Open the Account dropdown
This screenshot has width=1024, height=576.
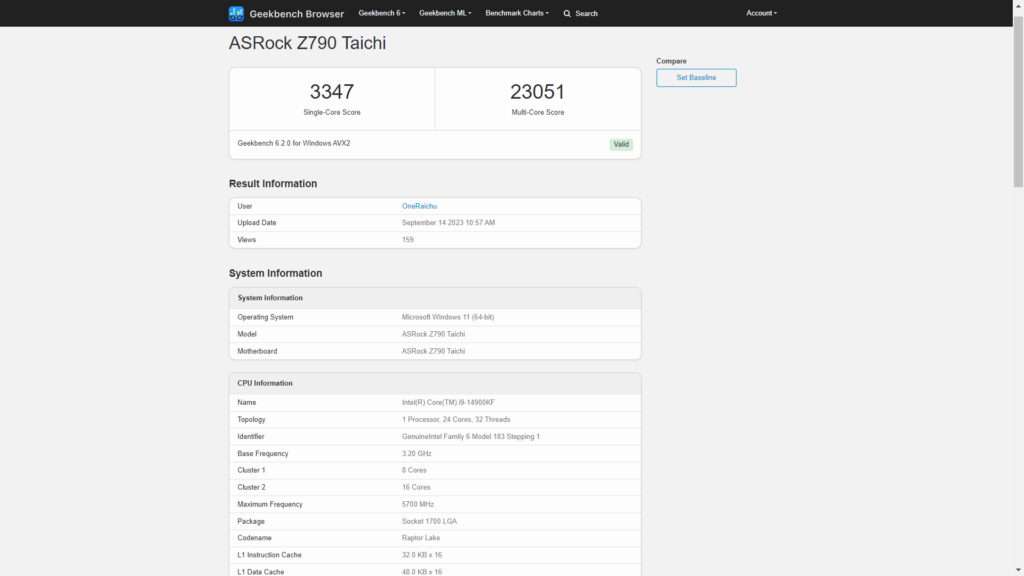click(x=761, y=13)
